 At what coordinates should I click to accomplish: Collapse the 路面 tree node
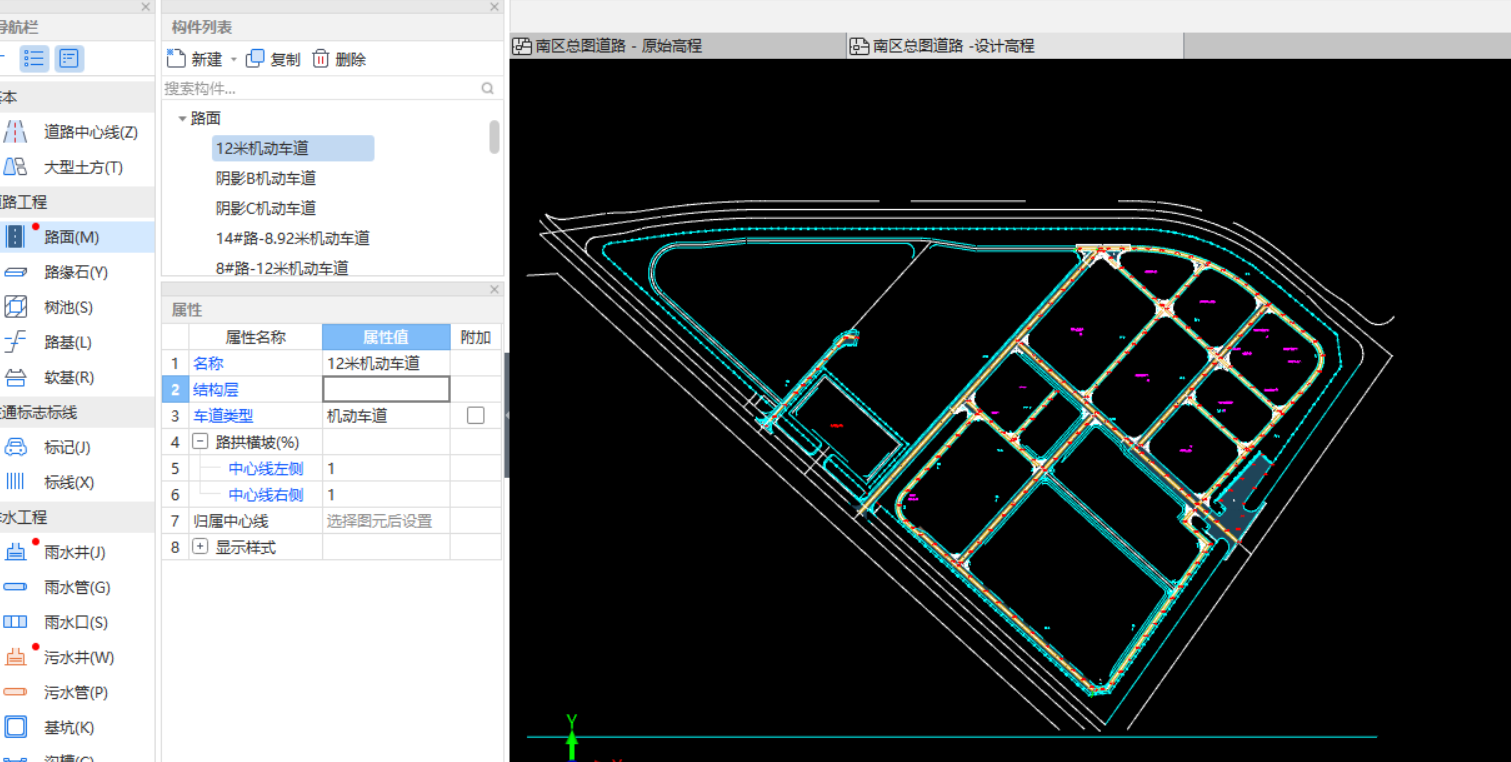(182, 118)
